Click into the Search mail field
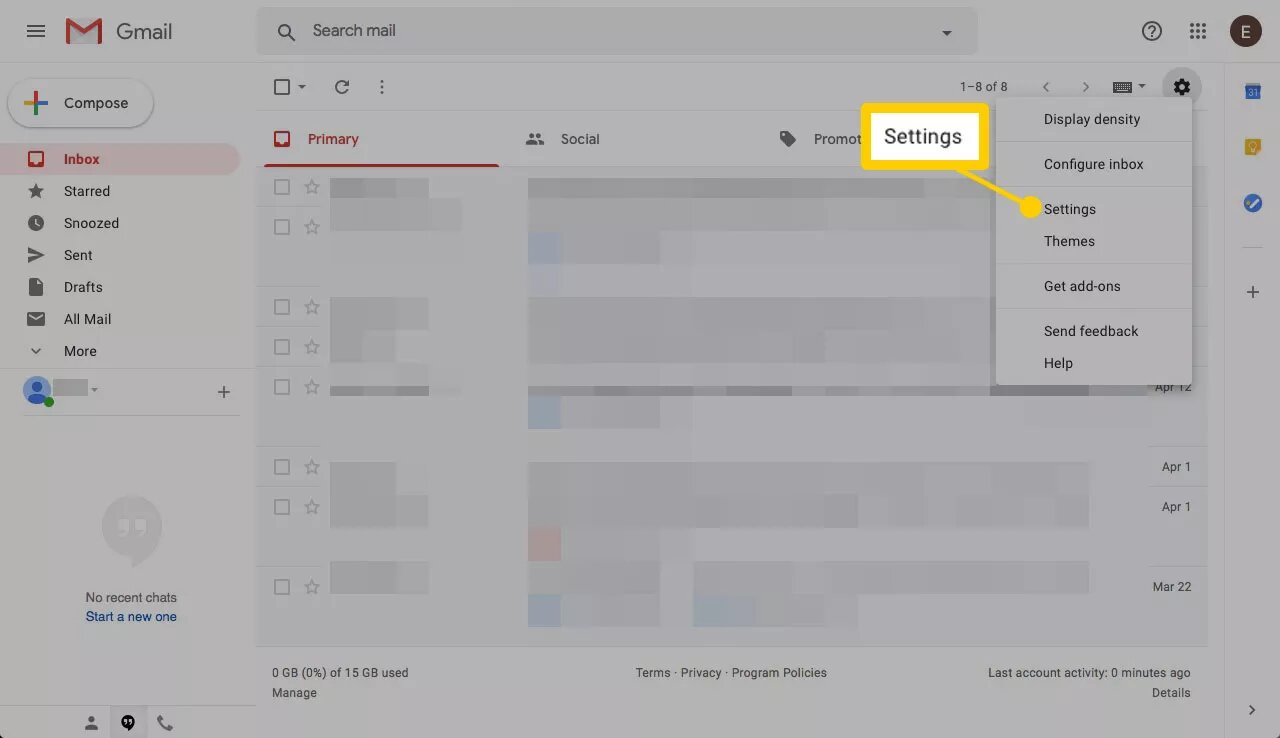Viewport: 1280px width, 738px height. pos(600,31)
